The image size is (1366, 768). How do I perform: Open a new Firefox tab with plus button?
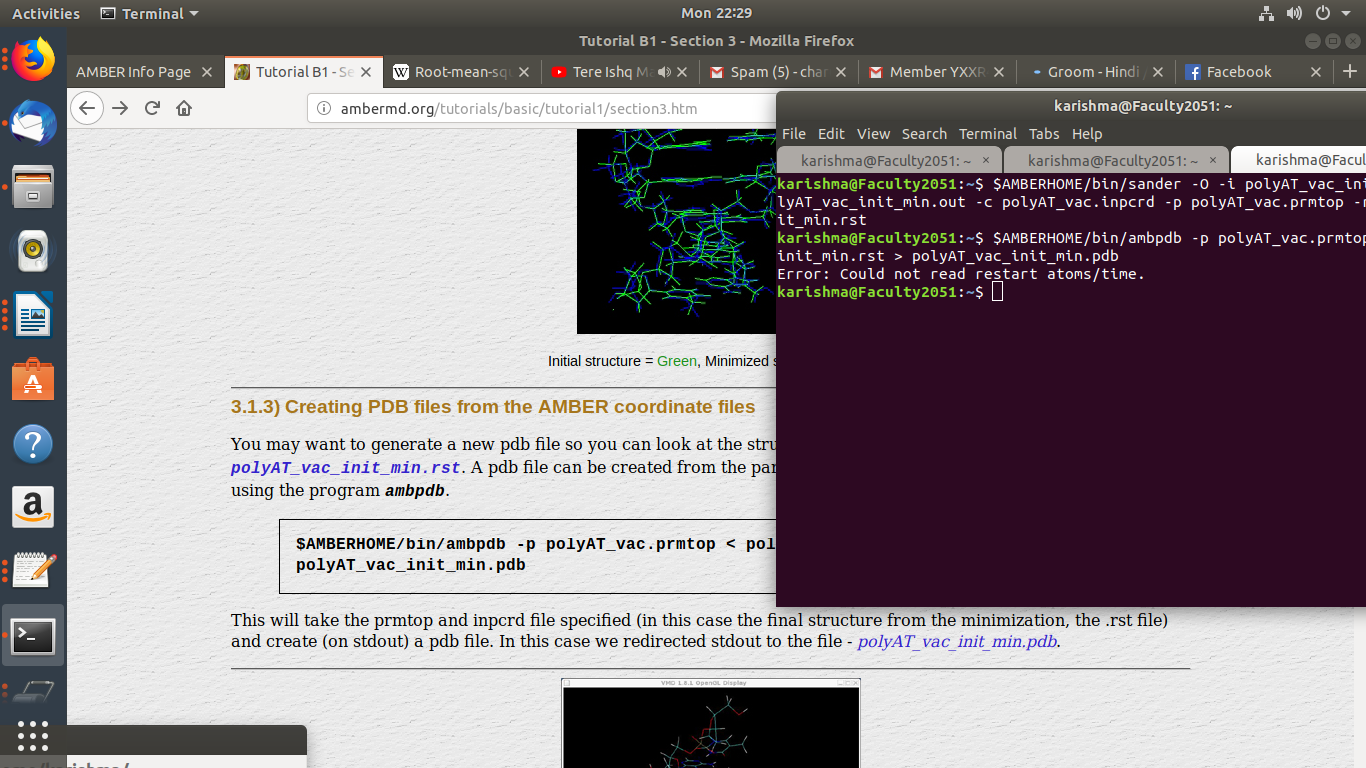(1349, 72)
